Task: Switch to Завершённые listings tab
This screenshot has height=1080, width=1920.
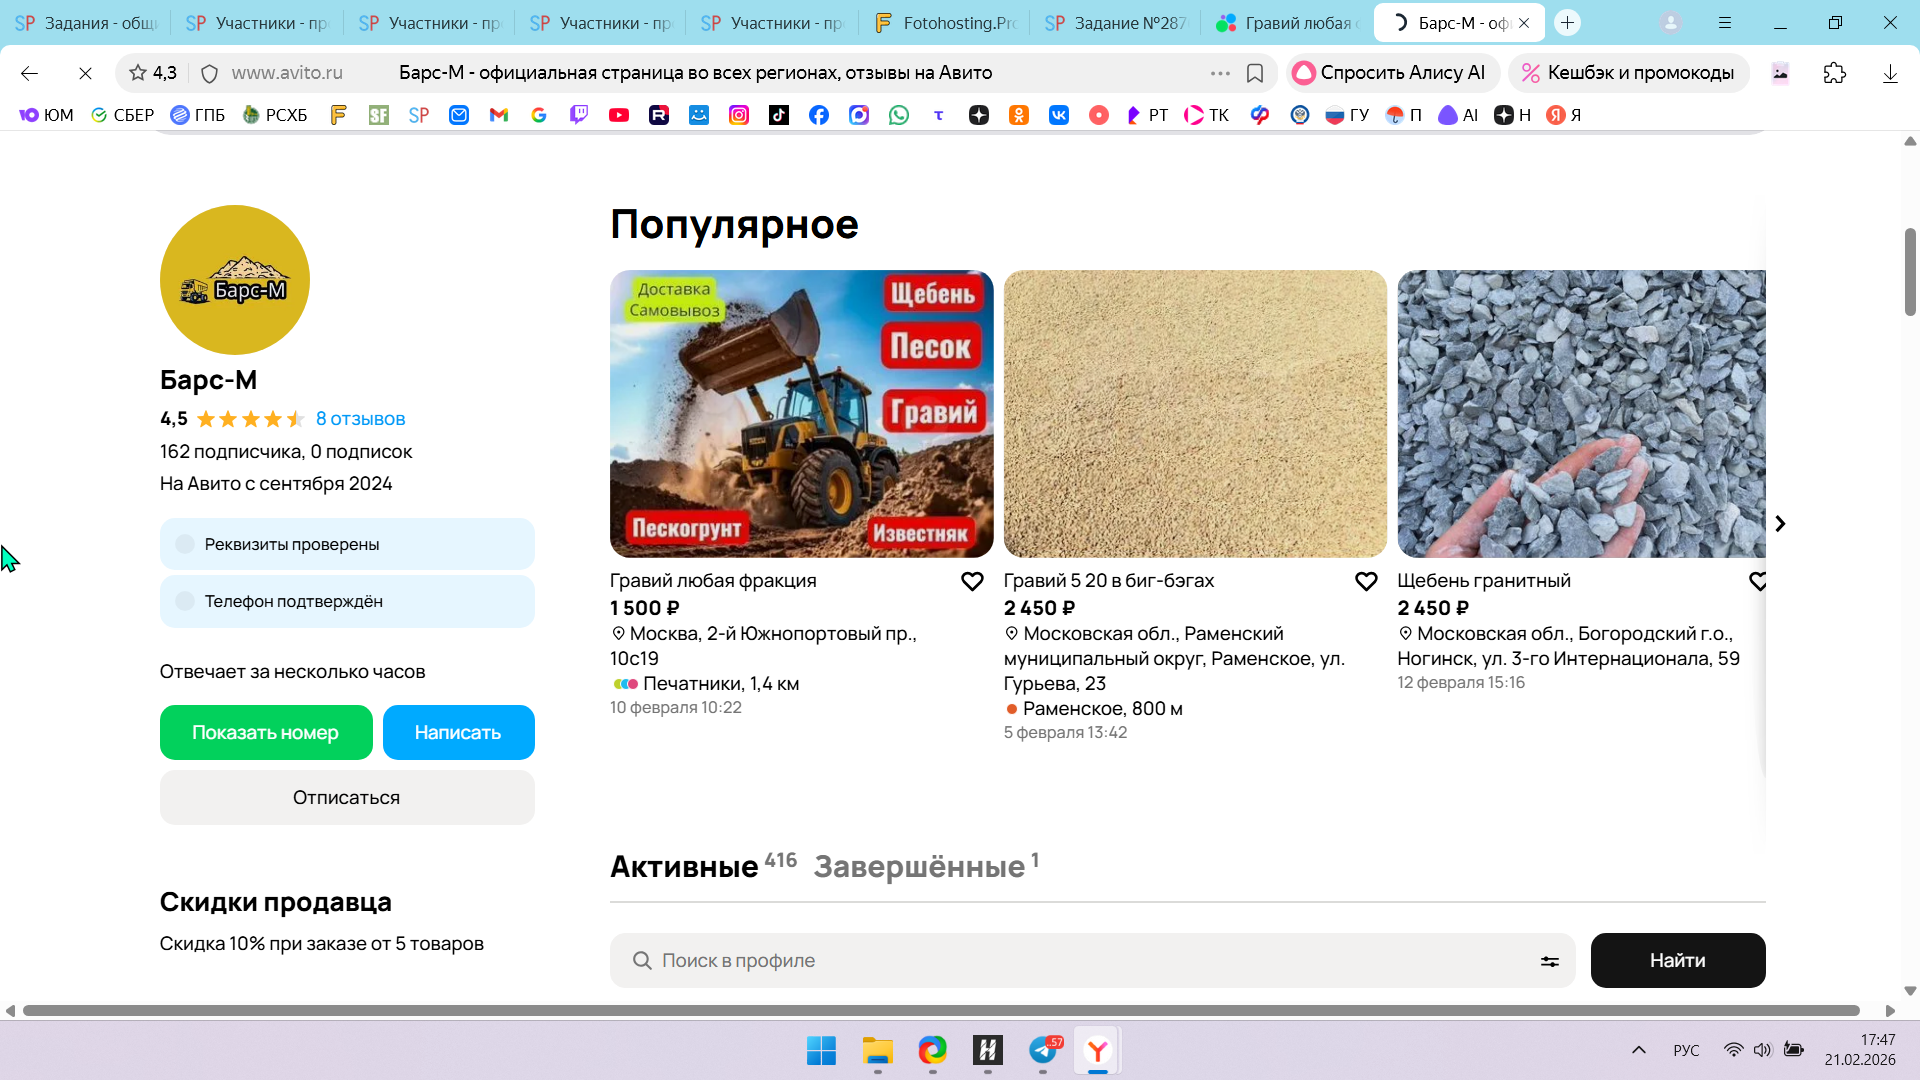Action: point(919,866)
